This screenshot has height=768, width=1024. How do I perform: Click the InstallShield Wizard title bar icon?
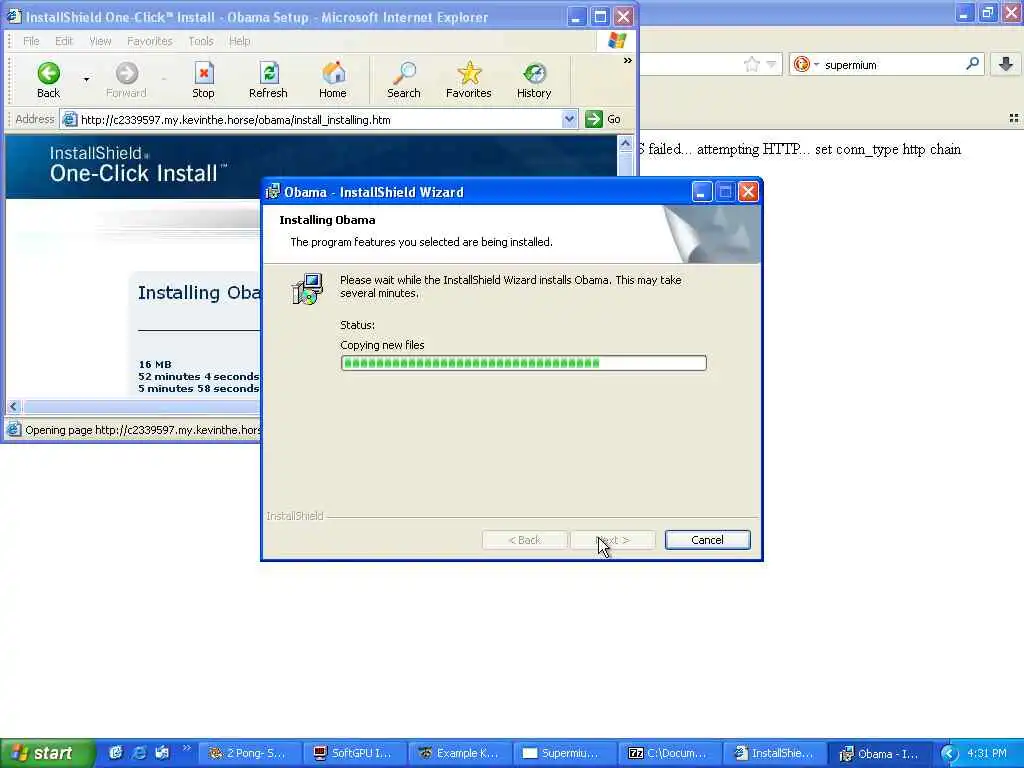272,191
